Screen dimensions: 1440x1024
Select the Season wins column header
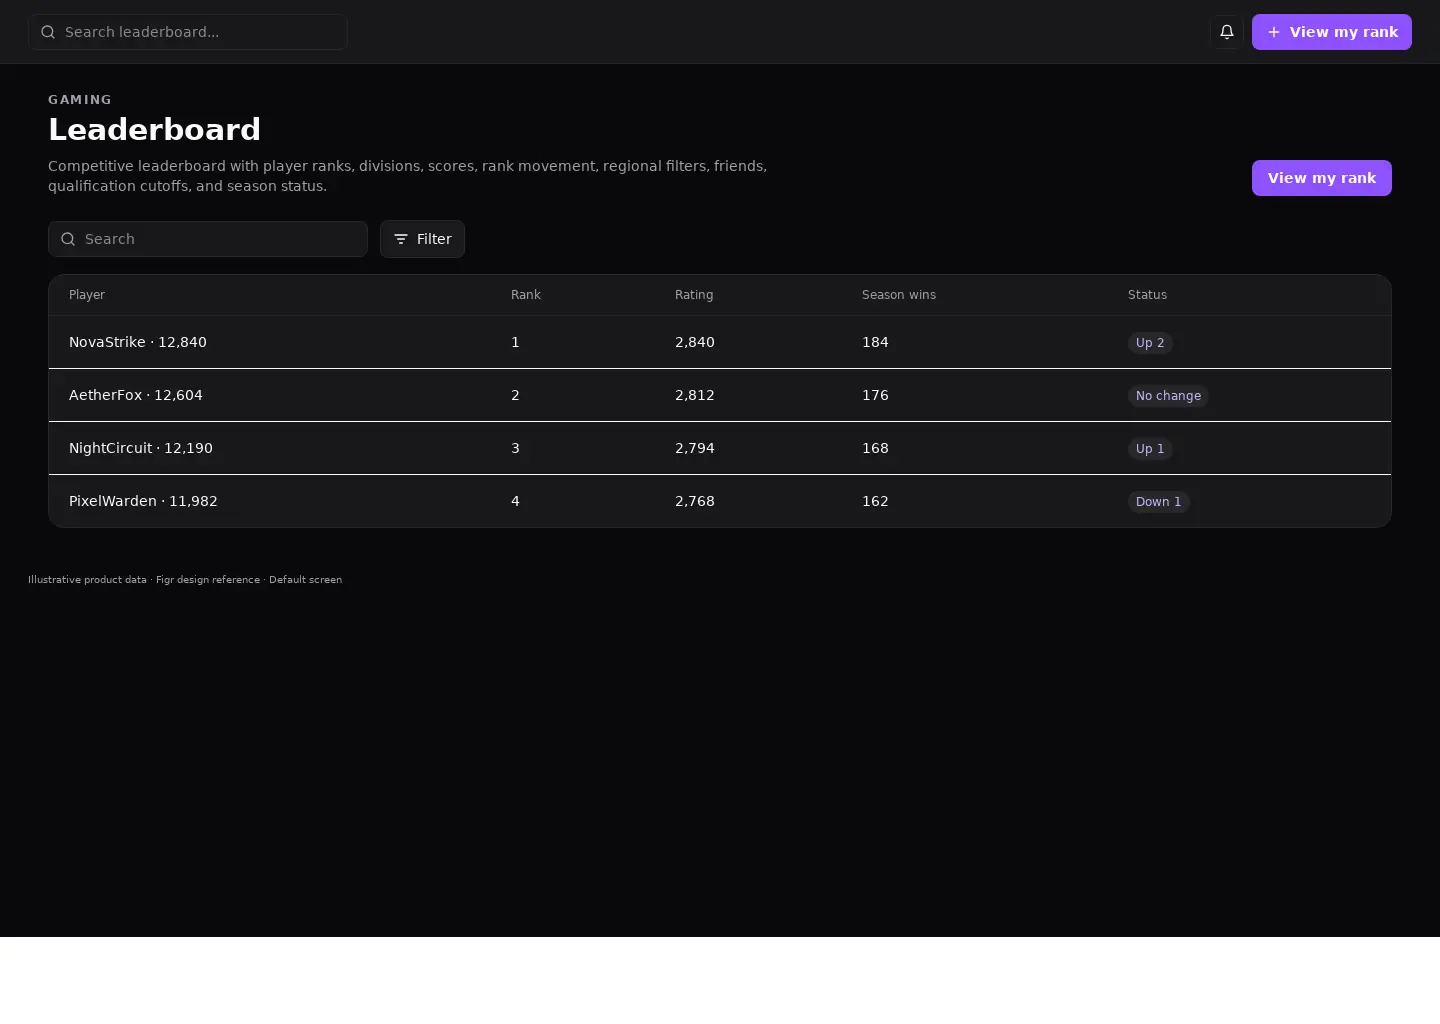[899, 295]
